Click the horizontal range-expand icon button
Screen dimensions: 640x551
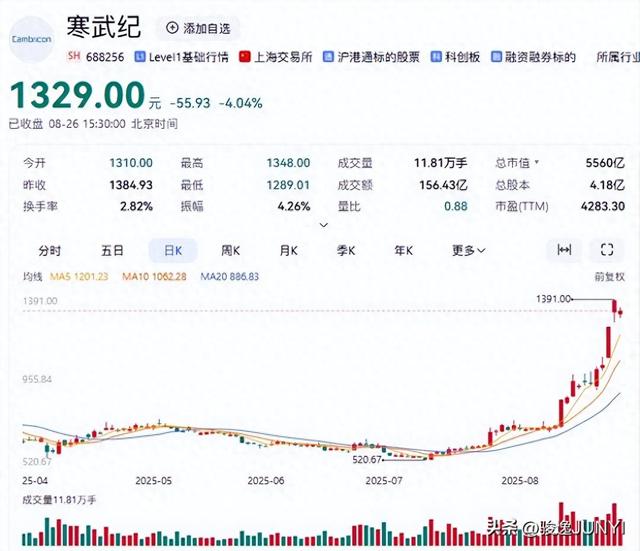(x=564, y=249)
